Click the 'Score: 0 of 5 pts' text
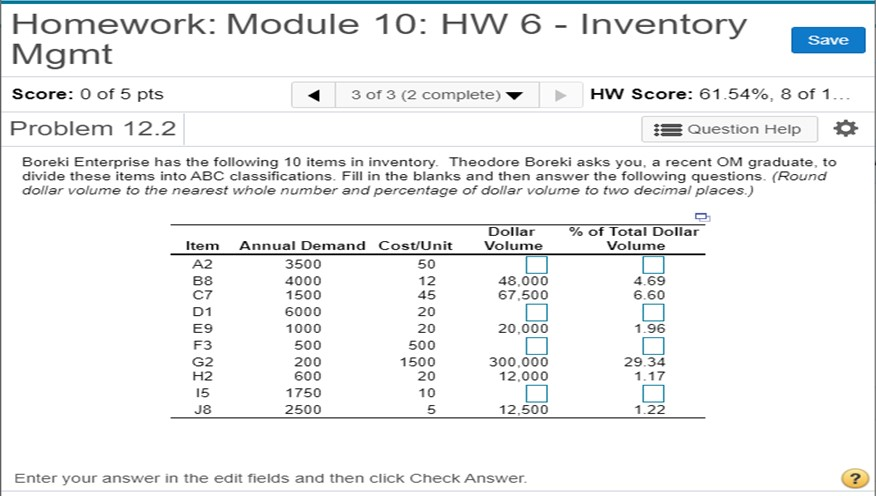The height and width of the screenshot is (496, 876). [88, 94]
